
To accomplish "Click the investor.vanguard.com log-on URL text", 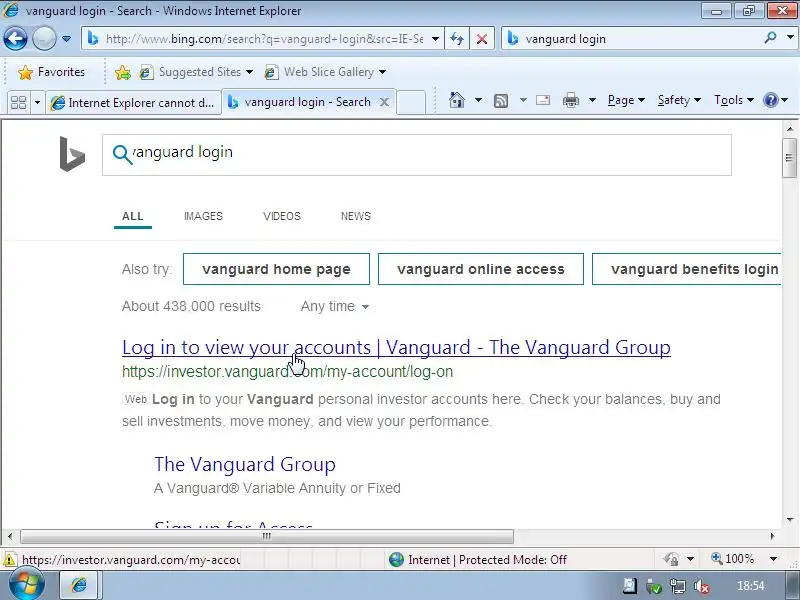I will click(287, 371).
